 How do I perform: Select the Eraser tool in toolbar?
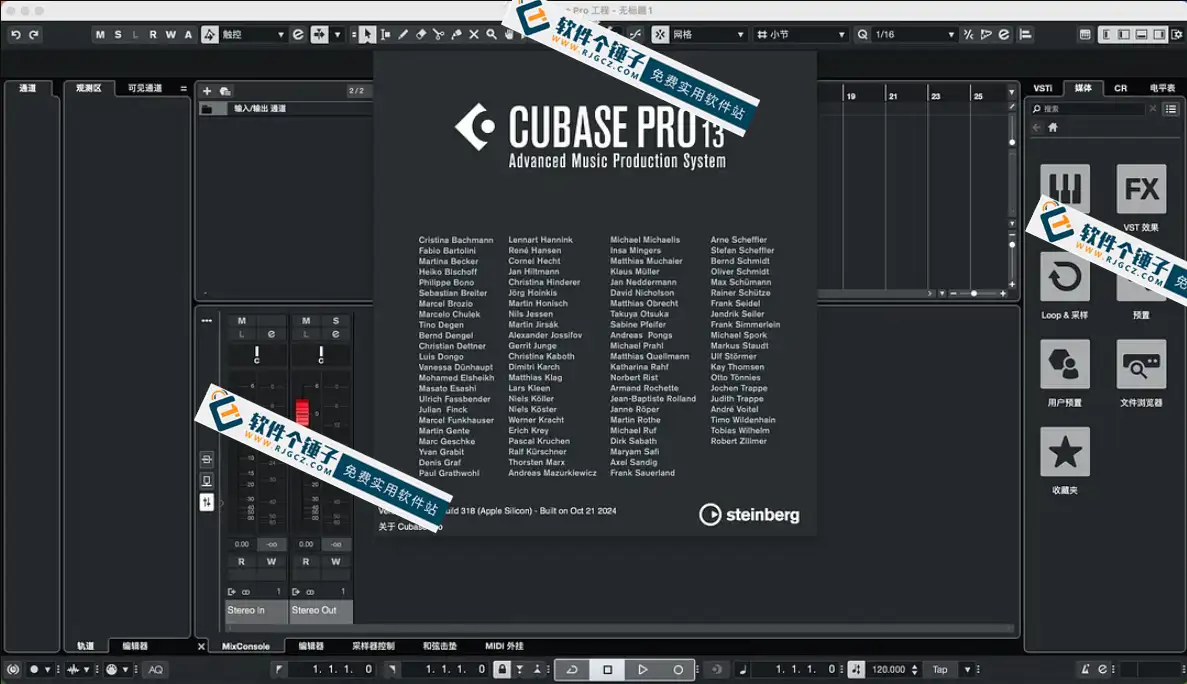tap(421, 35)
